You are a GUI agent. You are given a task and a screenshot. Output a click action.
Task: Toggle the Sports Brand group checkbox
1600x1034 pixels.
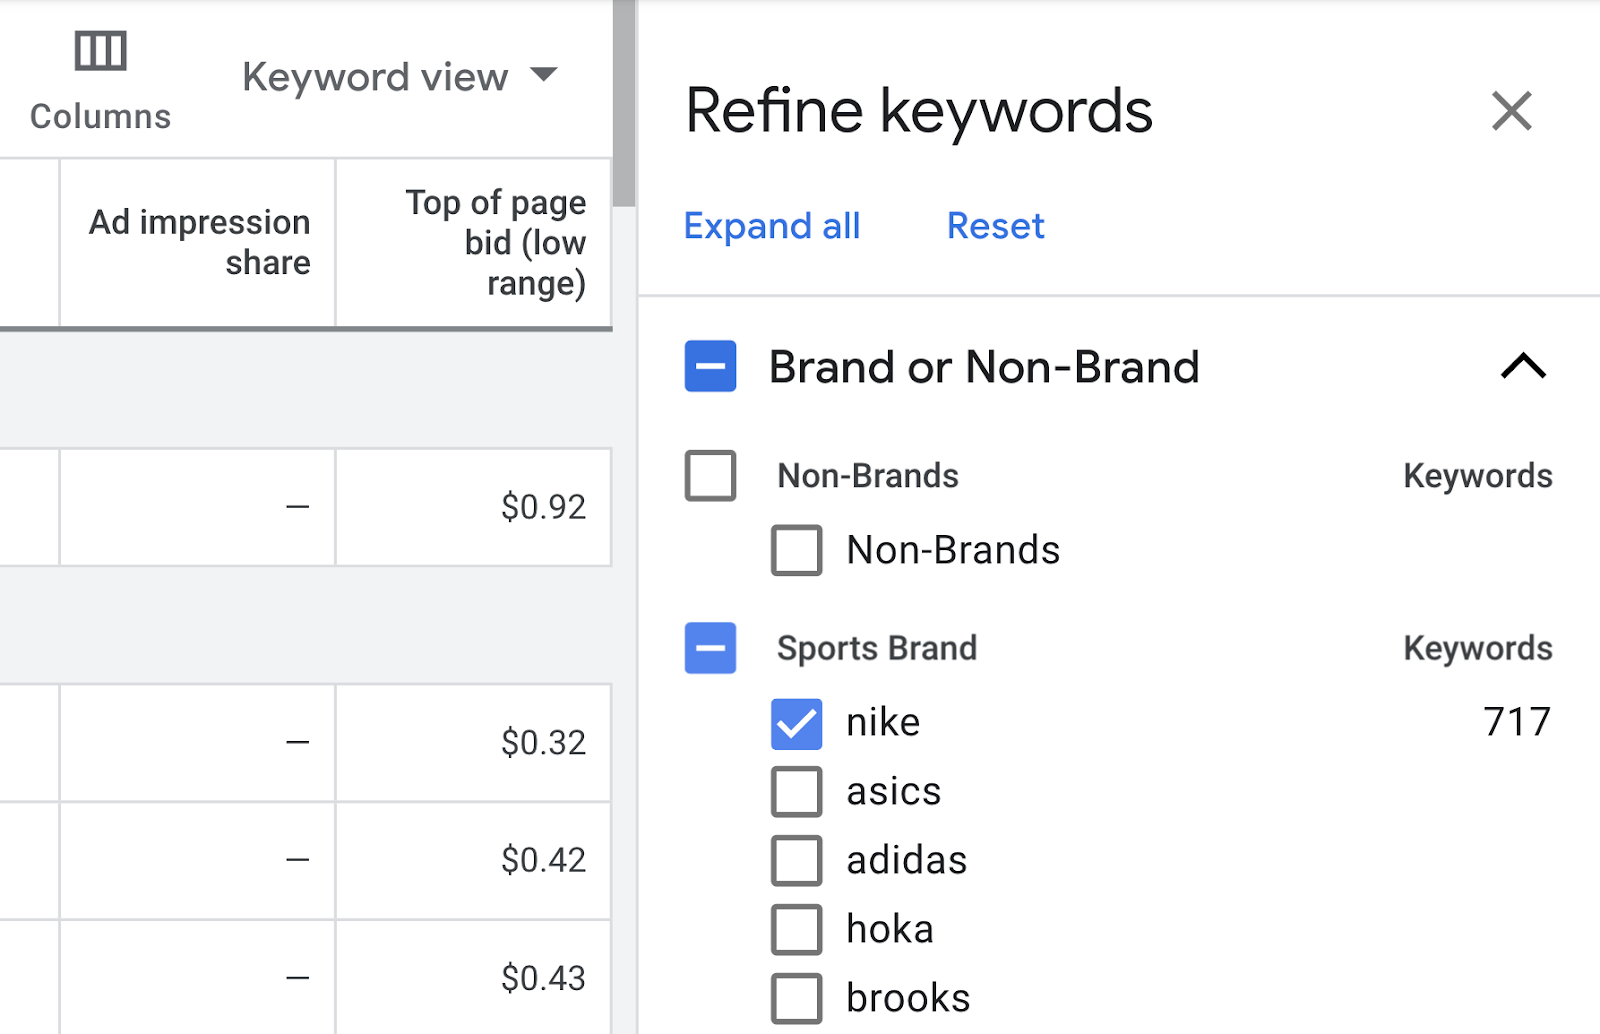pos(710,648)
